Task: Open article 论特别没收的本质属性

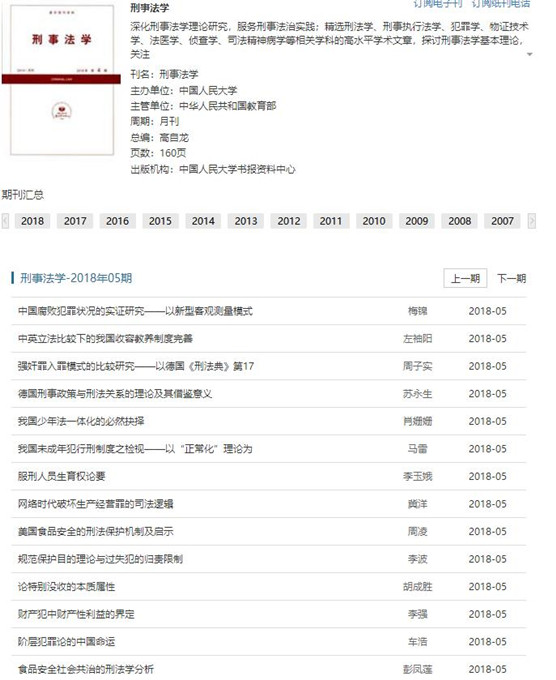Action: (x=66, y=587)
